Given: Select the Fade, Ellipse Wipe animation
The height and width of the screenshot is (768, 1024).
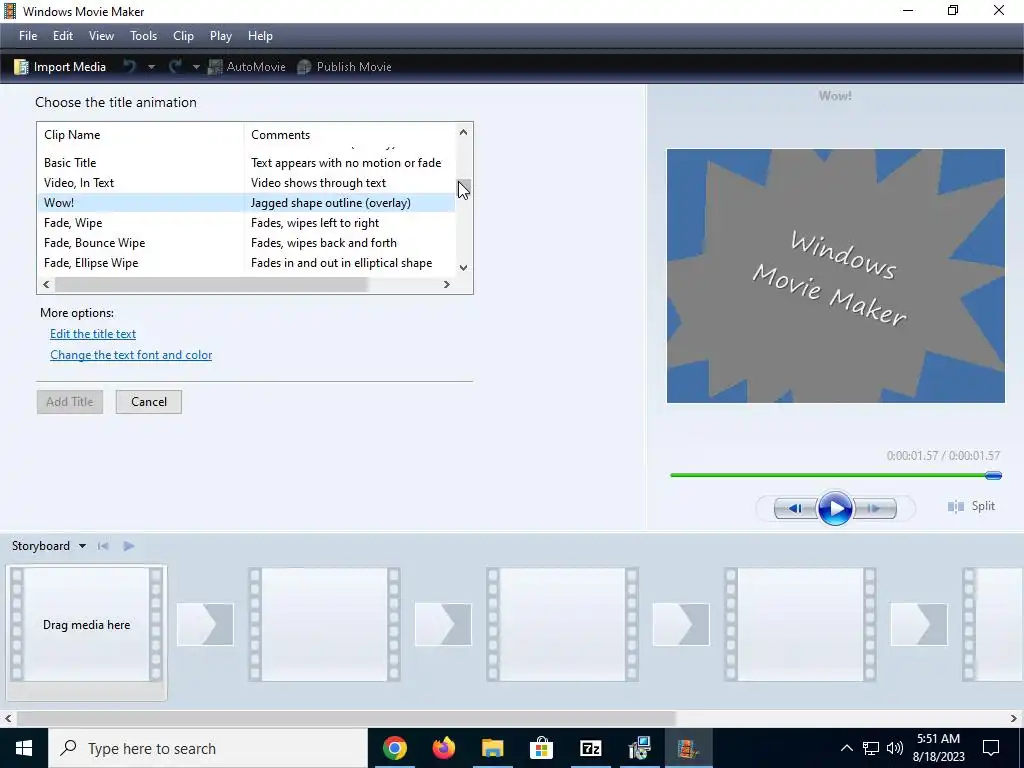Looking at the screenshot, I should pyautogui.click(x=246, y=263).
